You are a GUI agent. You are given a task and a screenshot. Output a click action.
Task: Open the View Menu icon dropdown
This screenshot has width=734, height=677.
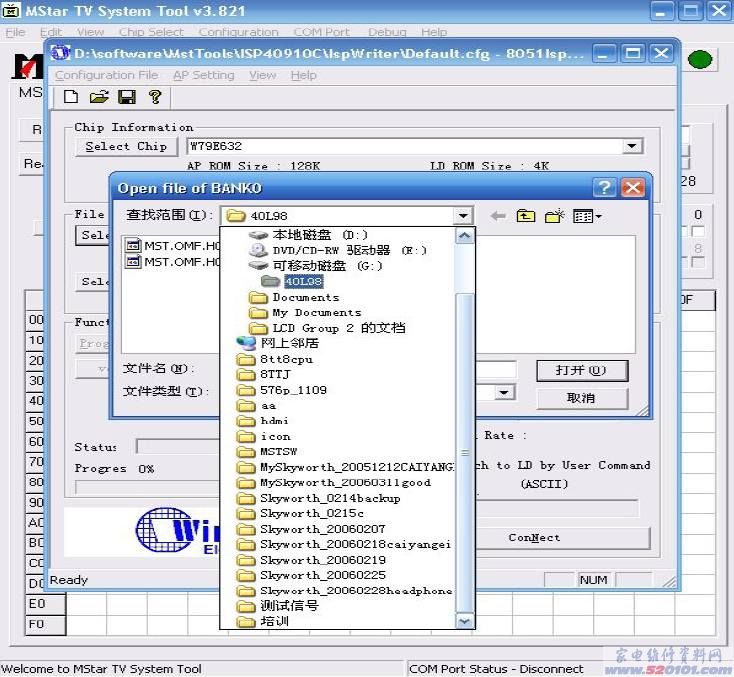587,216
